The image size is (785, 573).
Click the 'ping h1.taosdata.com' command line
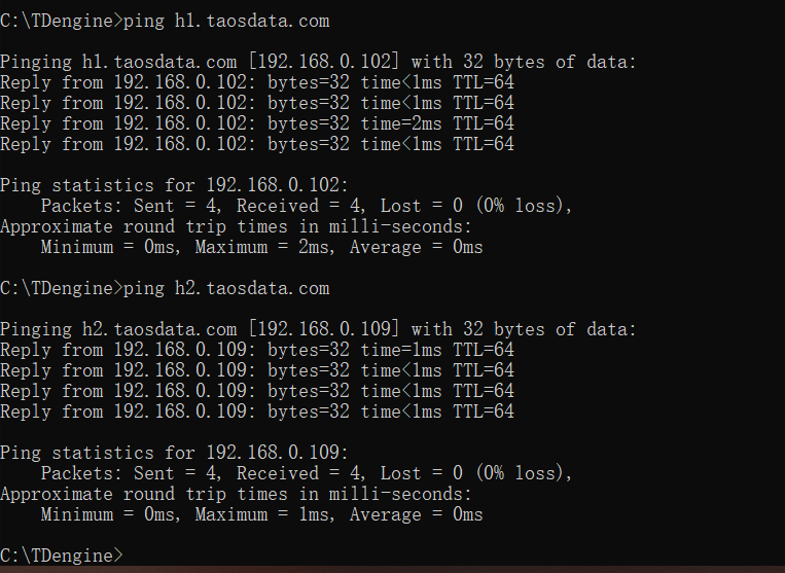pos(165,21)
